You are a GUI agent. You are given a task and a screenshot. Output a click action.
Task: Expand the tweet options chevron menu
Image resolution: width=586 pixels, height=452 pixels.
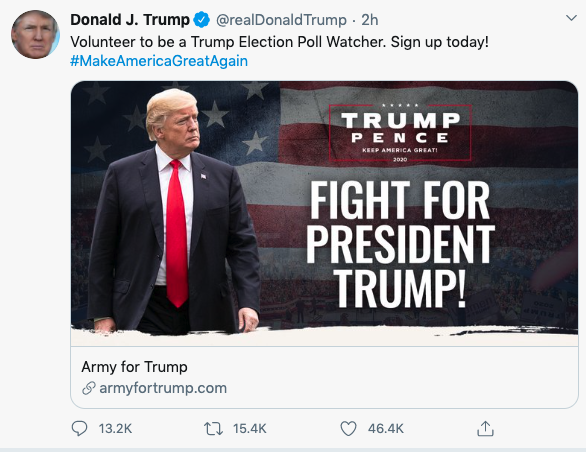571,18
